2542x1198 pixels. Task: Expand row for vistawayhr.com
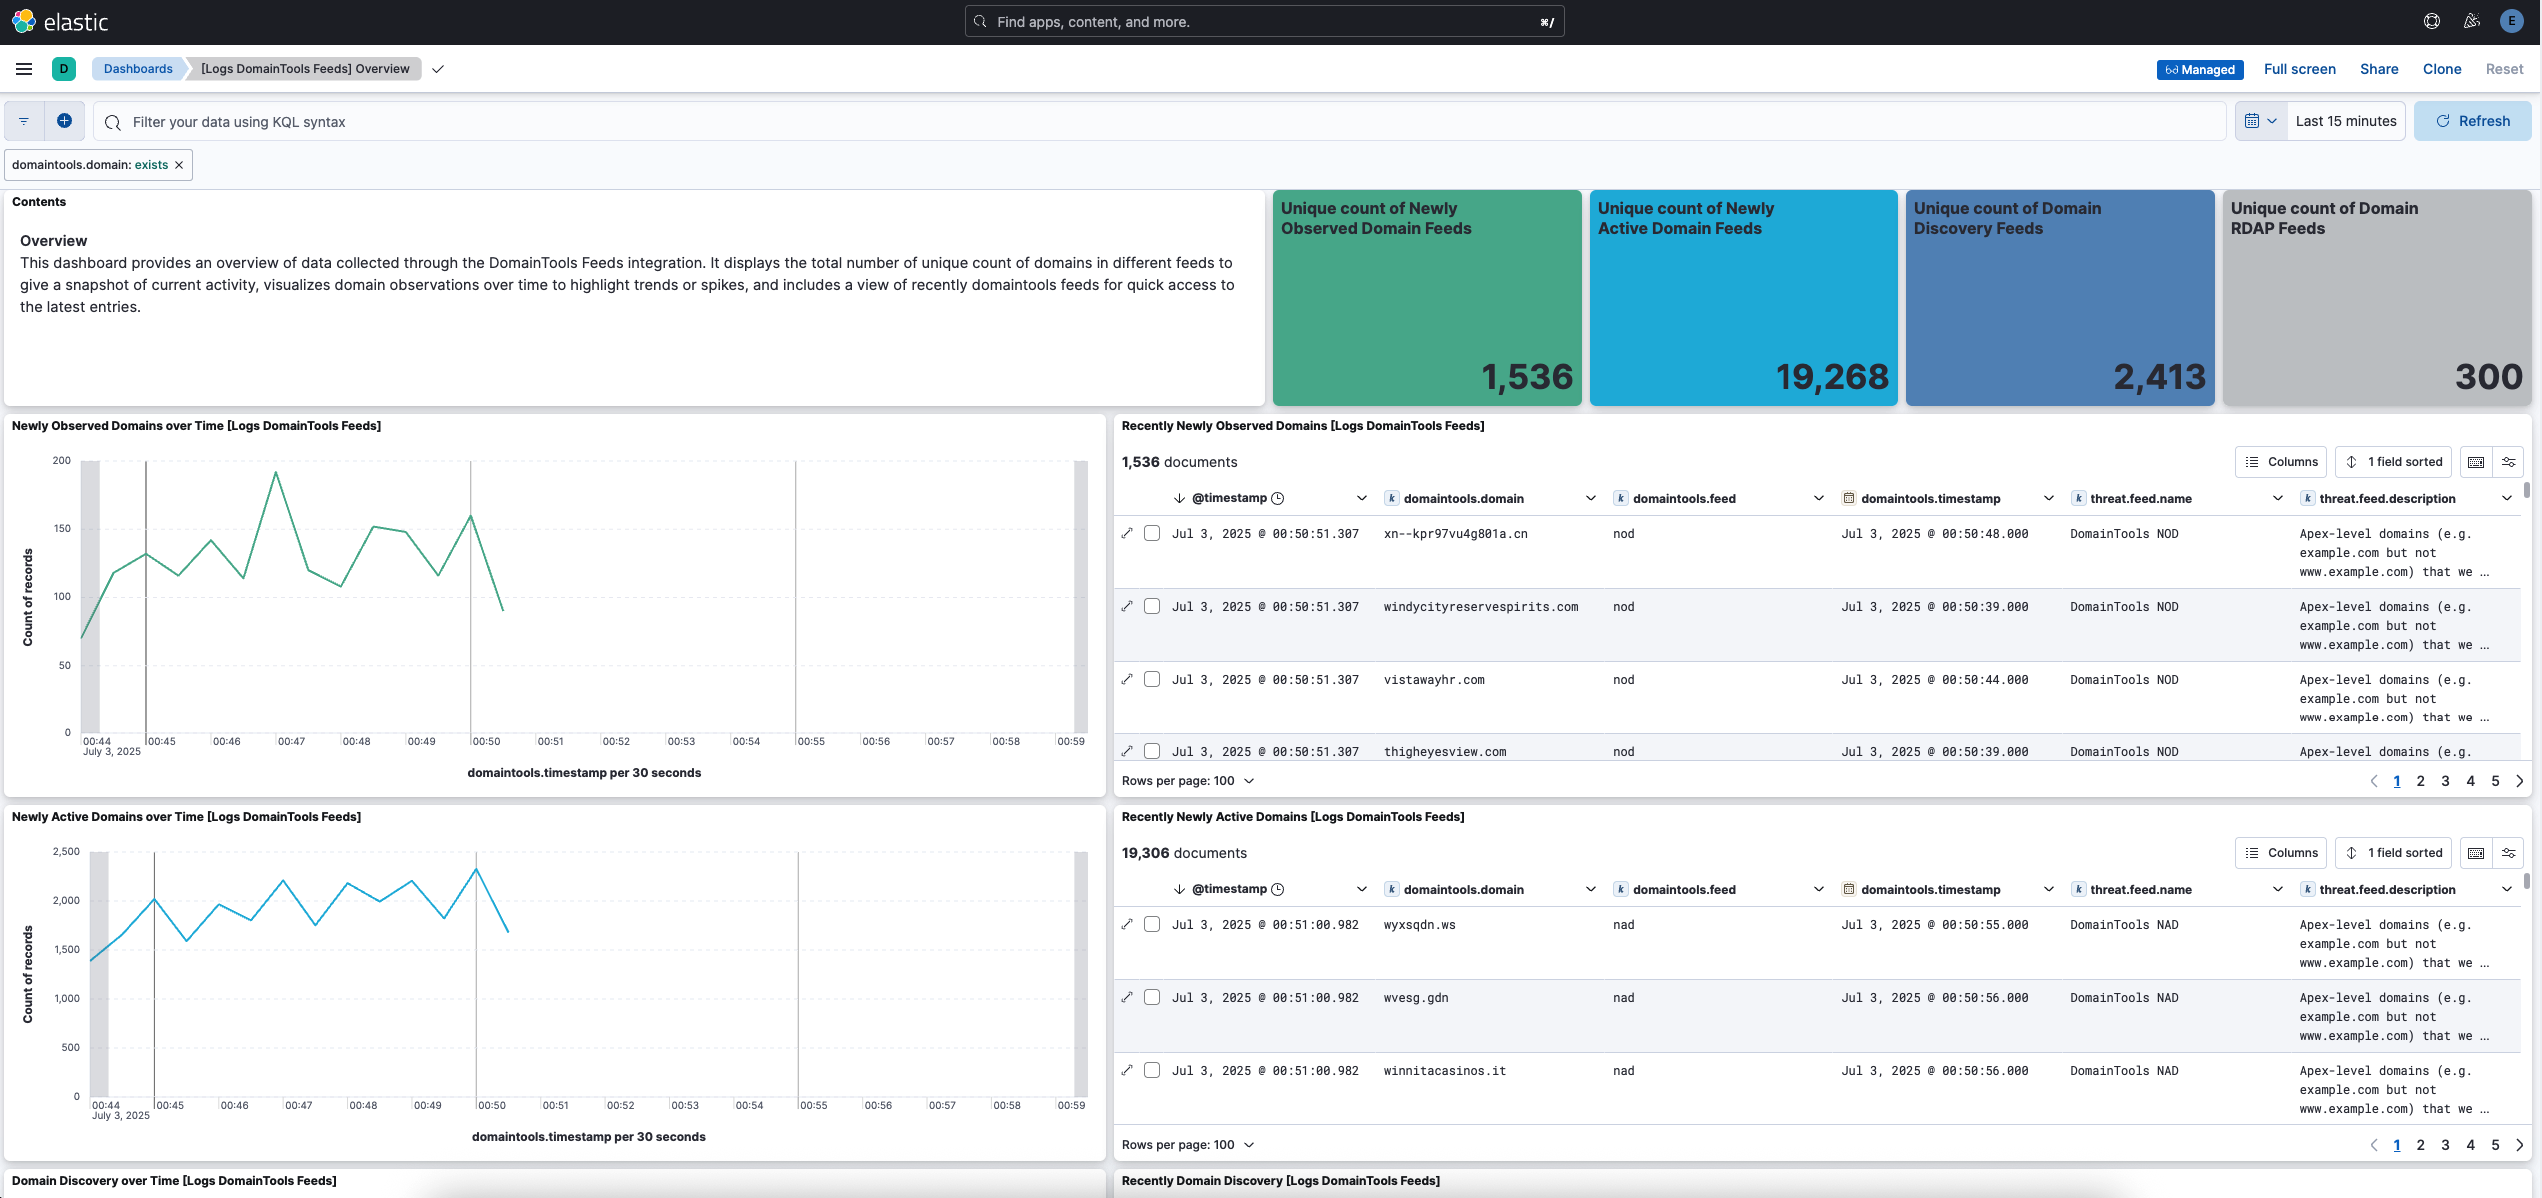pos(1127,679)
